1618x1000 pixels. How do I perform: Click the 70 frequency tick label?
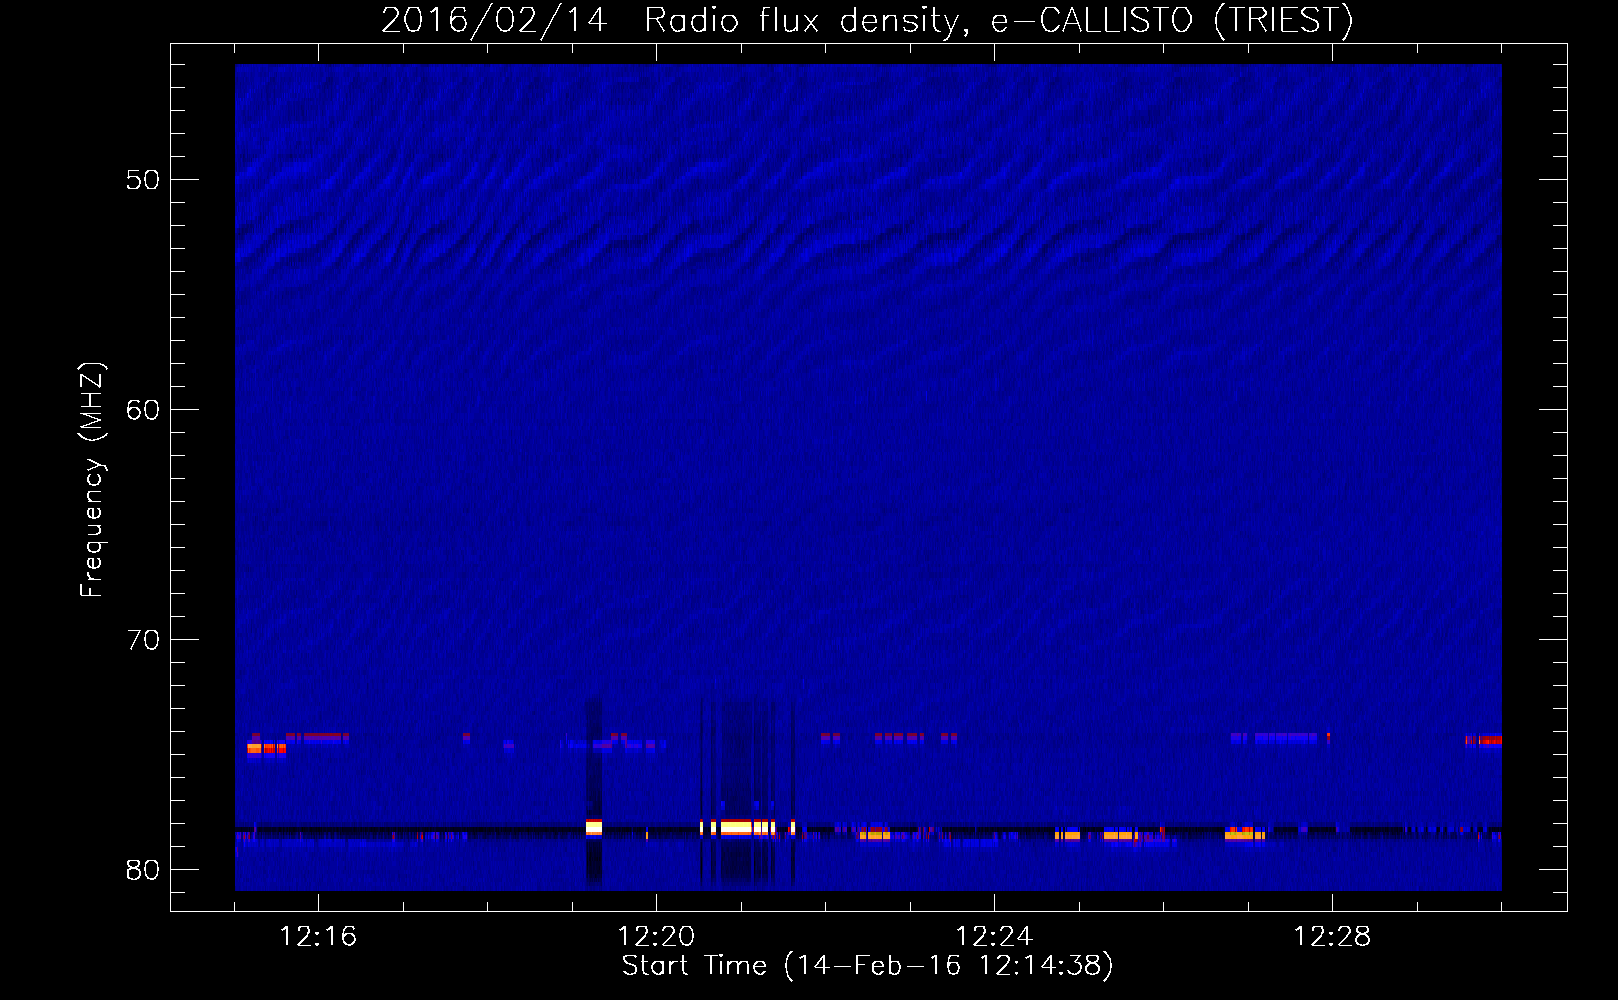tap(143, 640)
